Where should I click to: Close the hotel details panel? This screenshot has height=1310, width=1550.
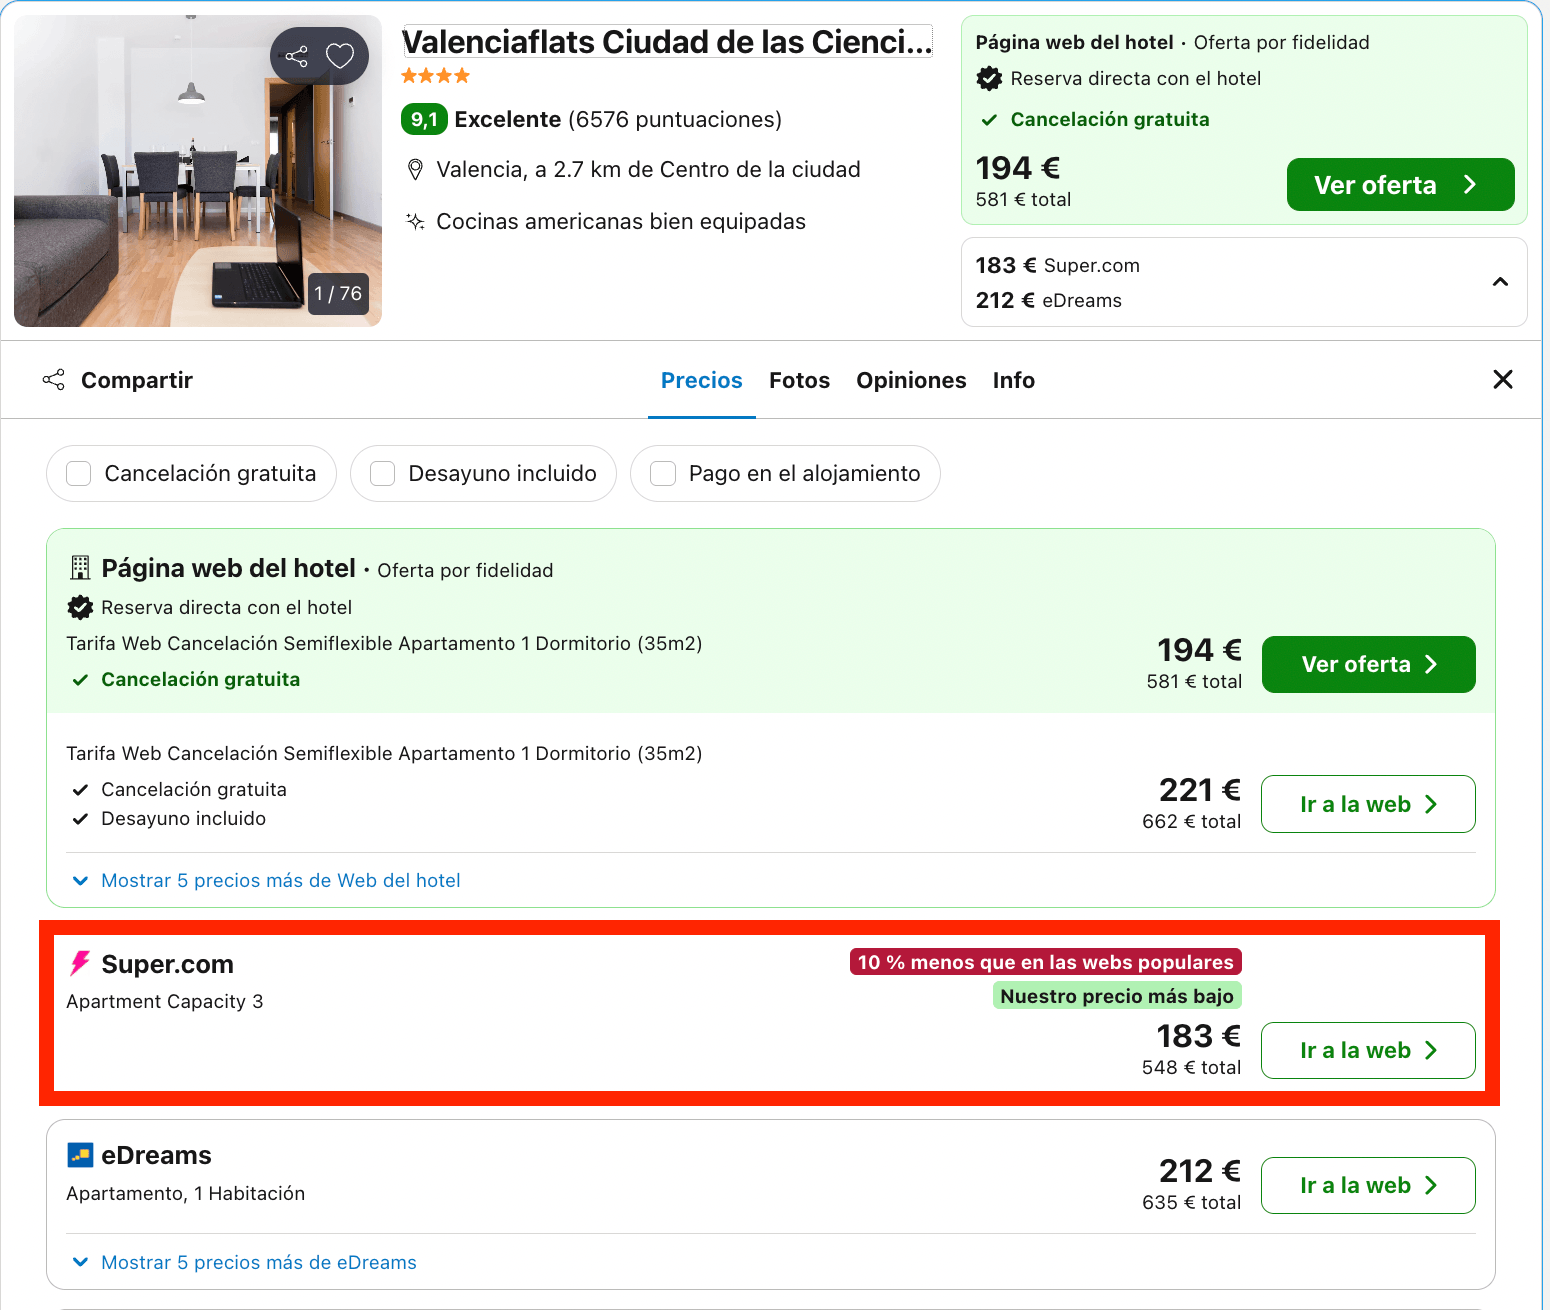(x=1502, y=380)
